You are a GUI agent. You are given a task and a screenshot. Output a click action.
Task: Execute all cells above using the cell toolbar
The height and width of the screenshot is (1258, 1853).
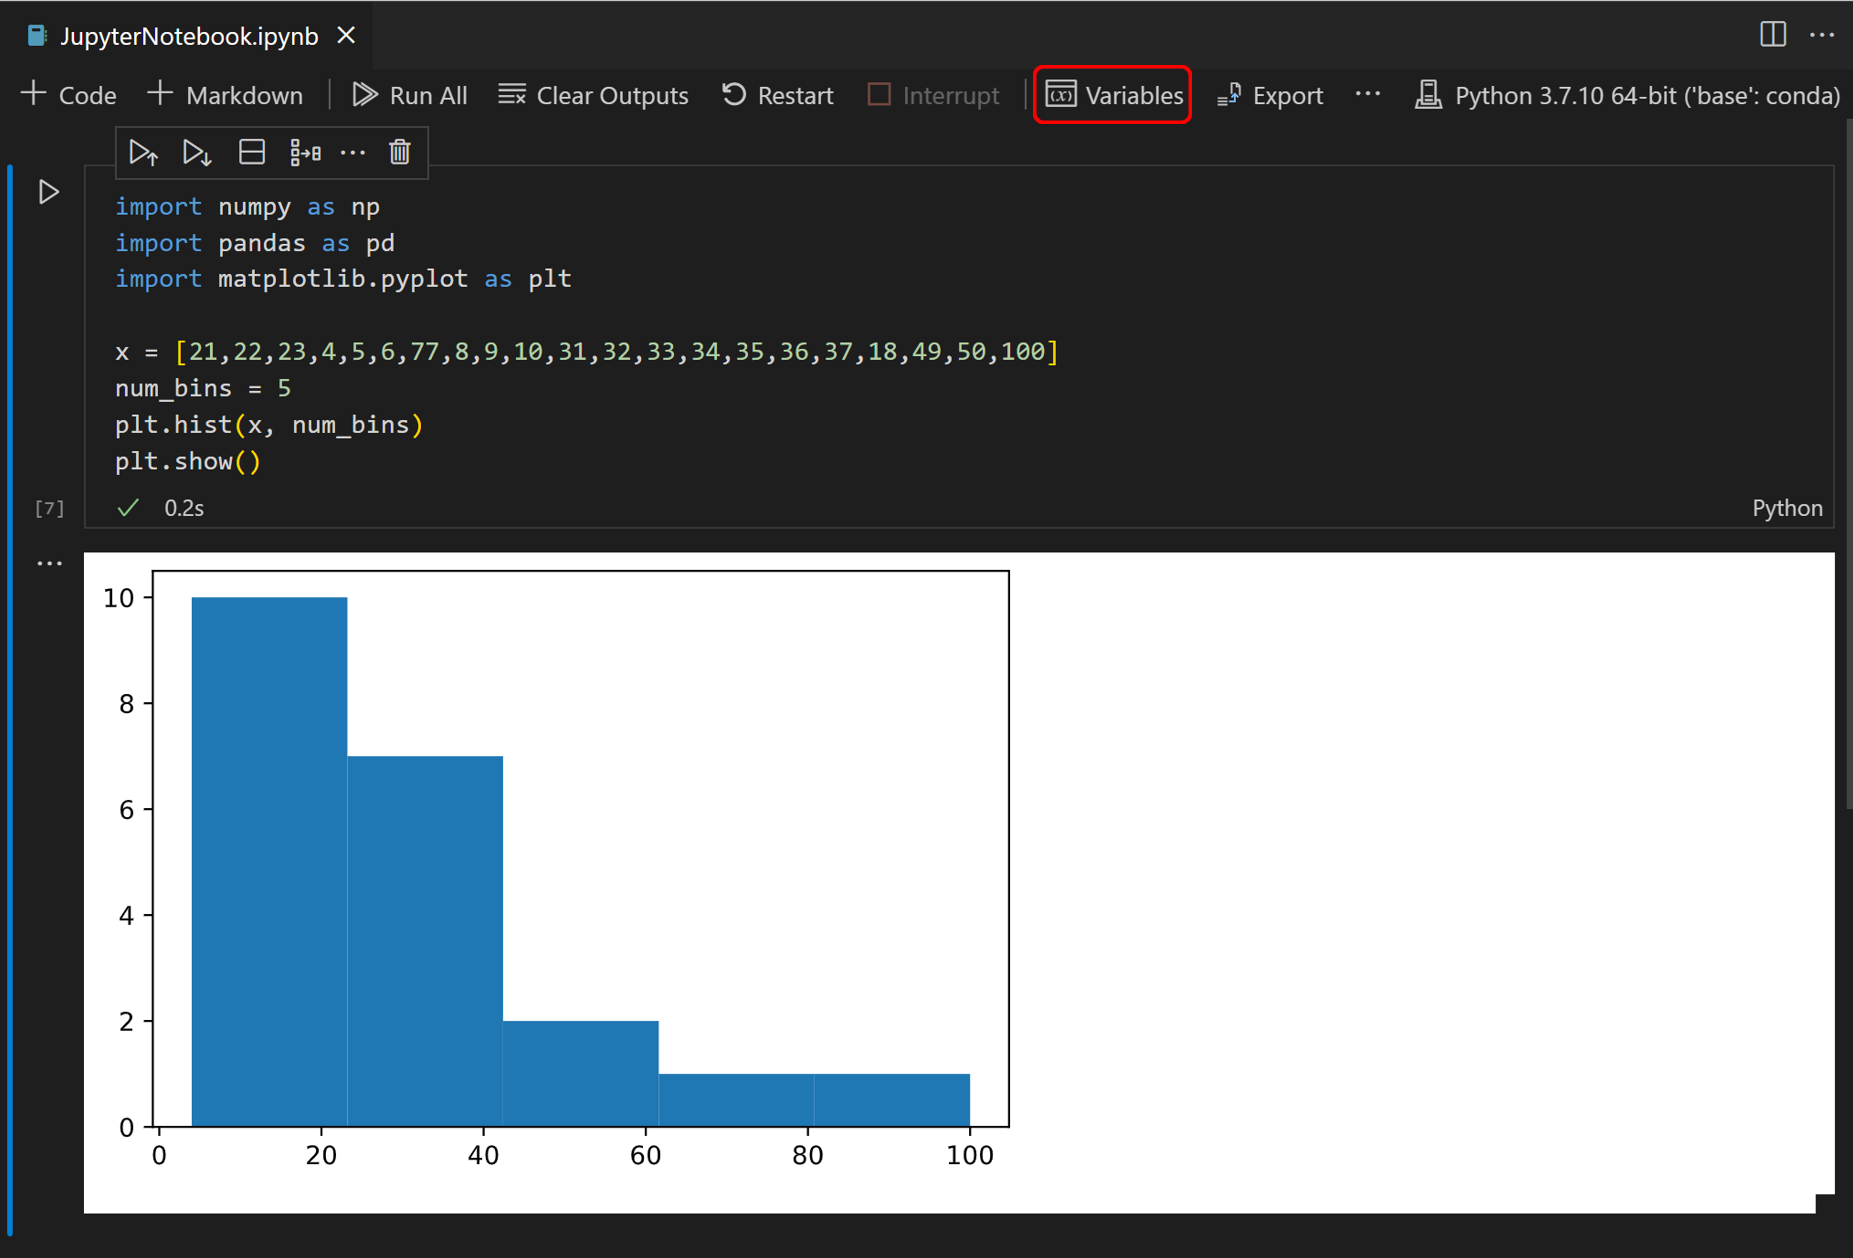tap(144, 152)
